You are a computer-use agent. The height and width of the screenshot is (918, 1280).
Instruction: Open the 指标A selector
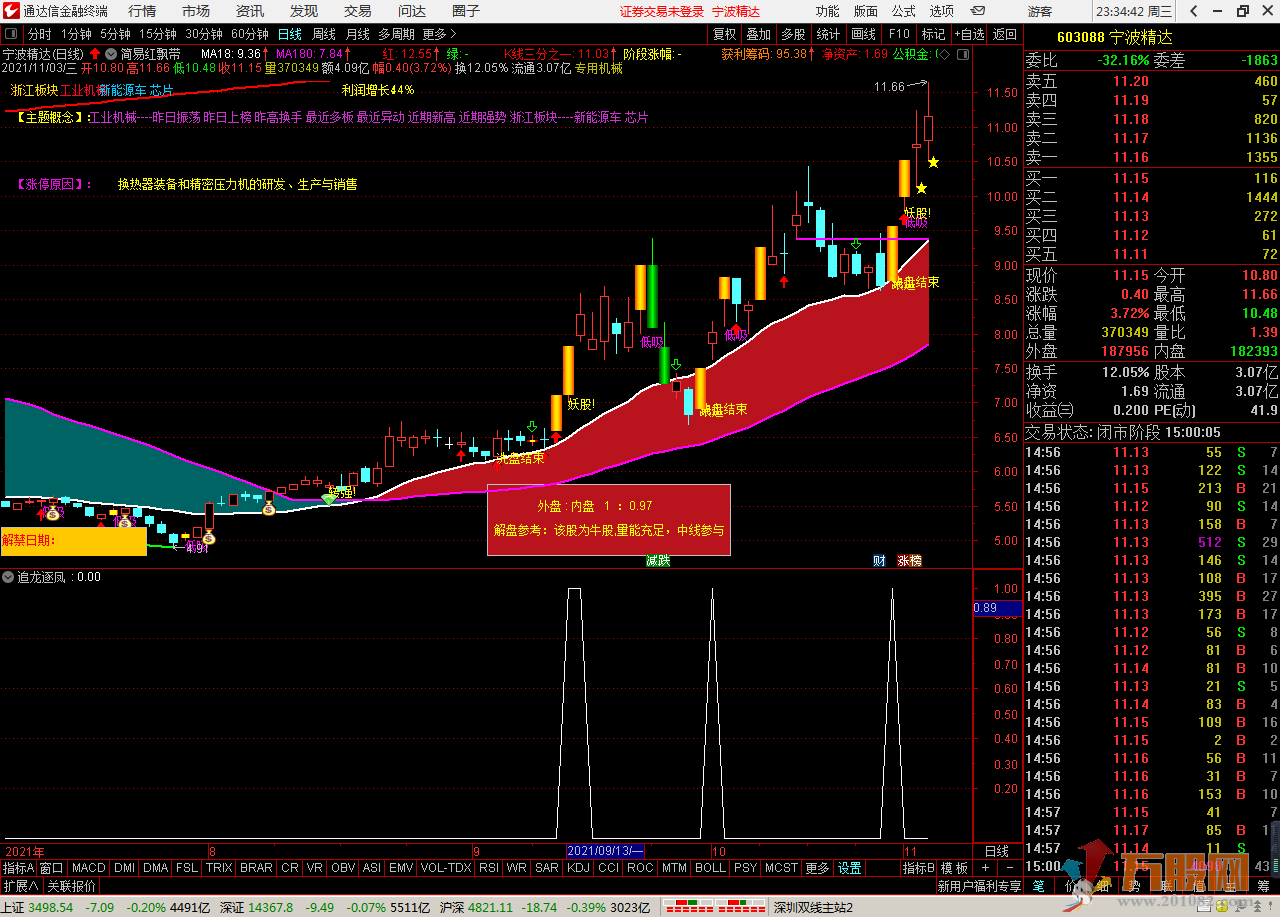(x=18, y=868)
